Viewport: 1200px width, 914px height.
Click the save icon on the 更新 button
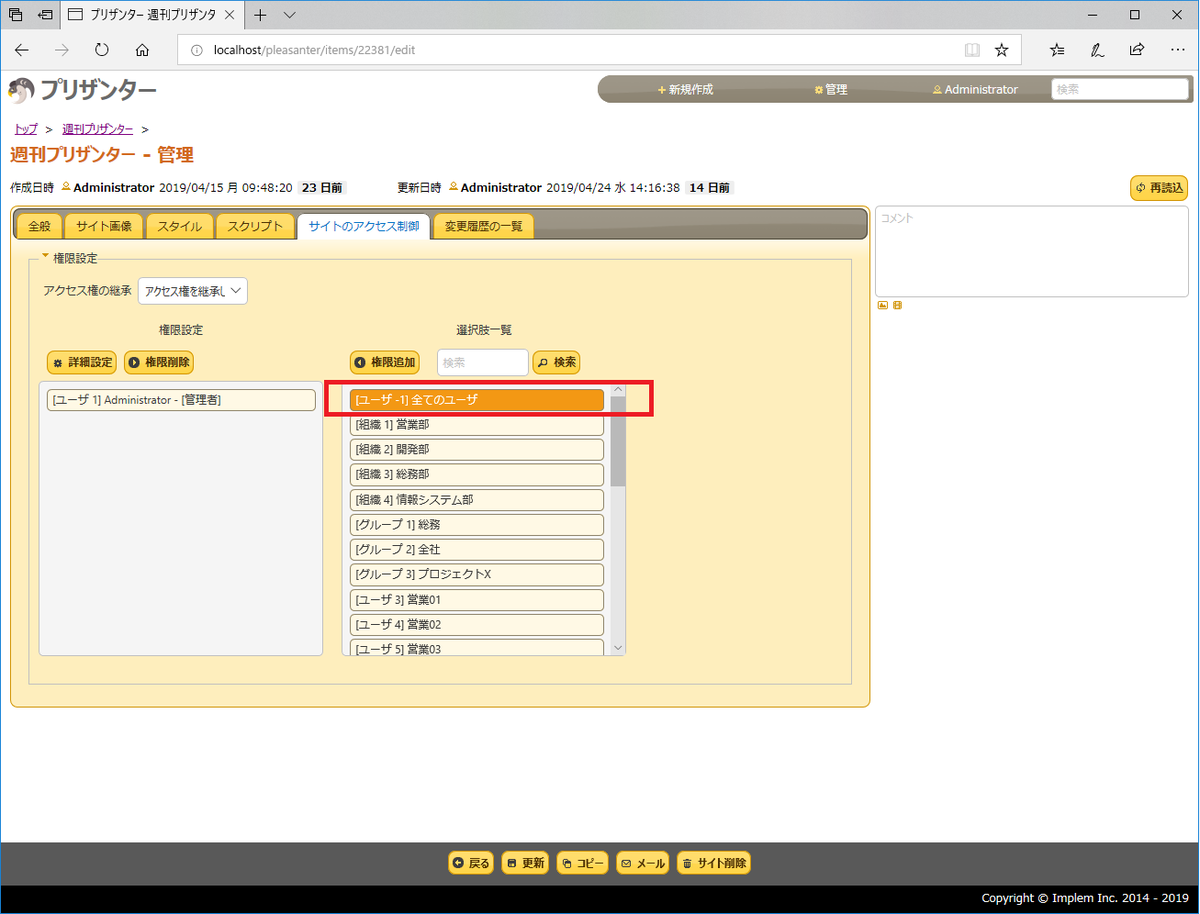tap(512, 862)
